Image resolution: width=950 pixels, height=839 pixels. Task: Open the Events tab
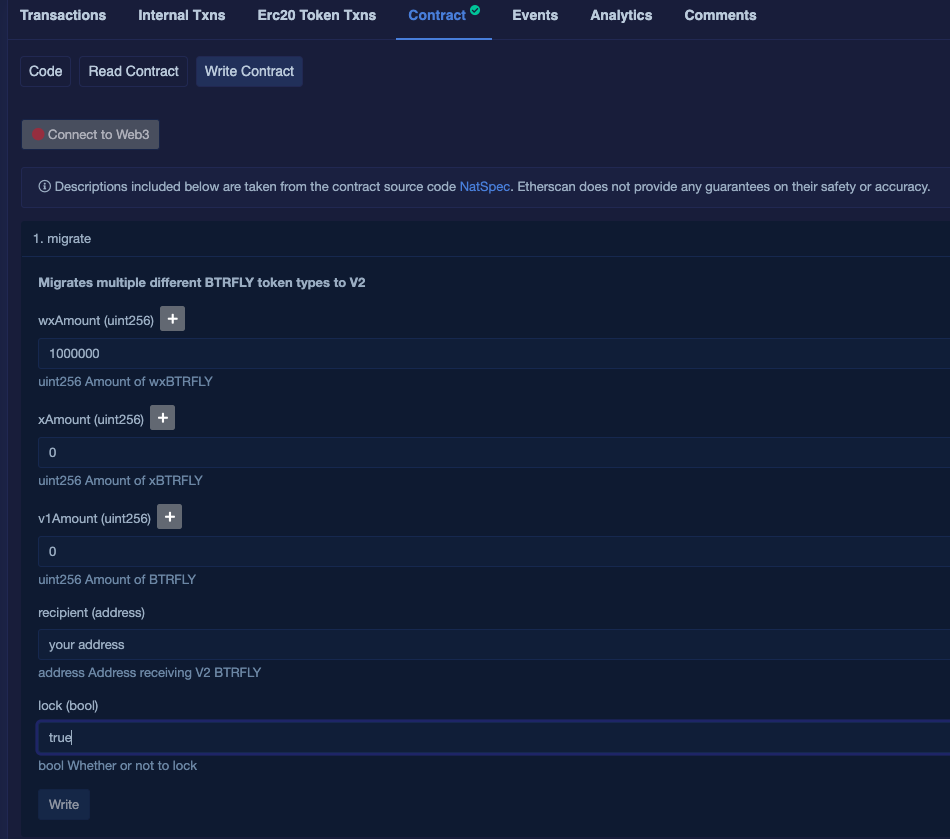click(535, 16)
